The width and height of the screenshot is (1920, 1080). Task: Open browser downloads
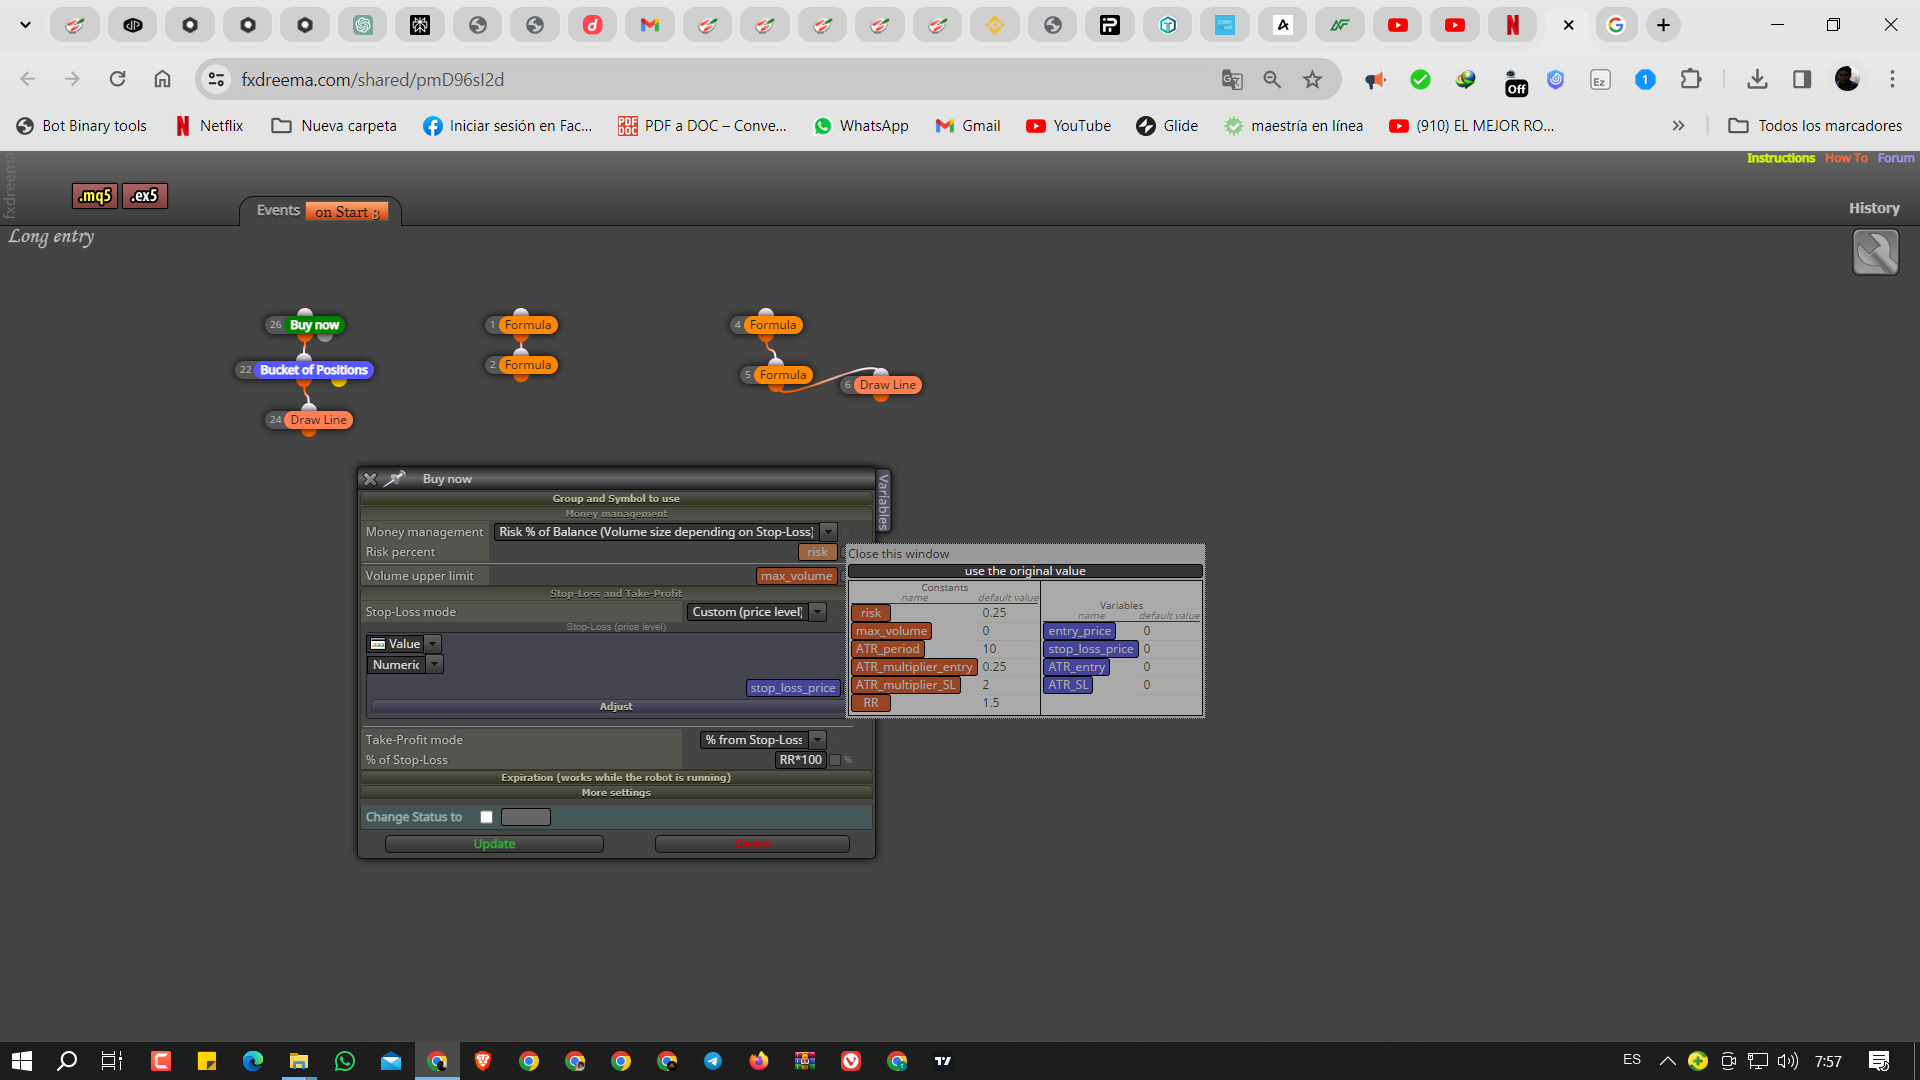click(1757, 79)
